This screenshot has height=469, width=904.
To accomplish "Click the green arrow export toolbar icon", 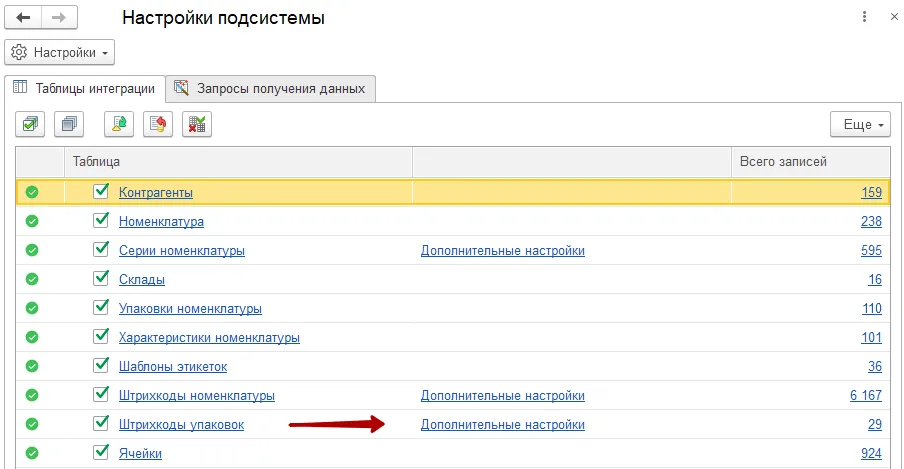I will pyautogui.click(x=119, y=124).
